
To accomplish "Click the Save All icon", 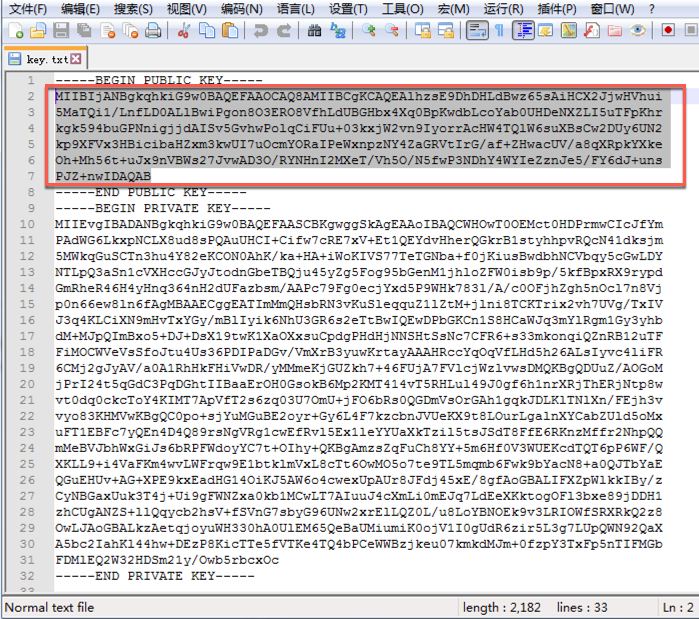I will point(84,30).
